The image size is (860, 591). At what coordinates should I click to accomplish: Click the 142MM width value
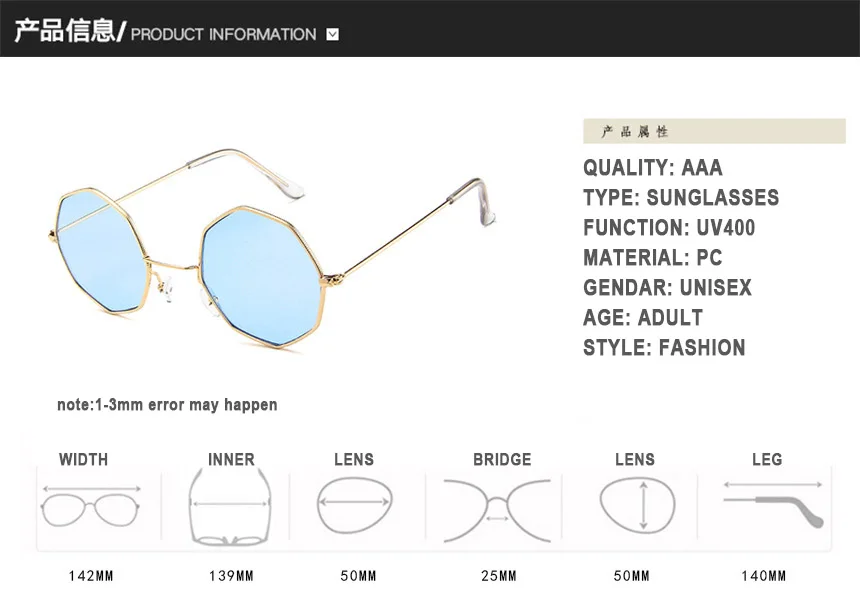pos(90,576)
